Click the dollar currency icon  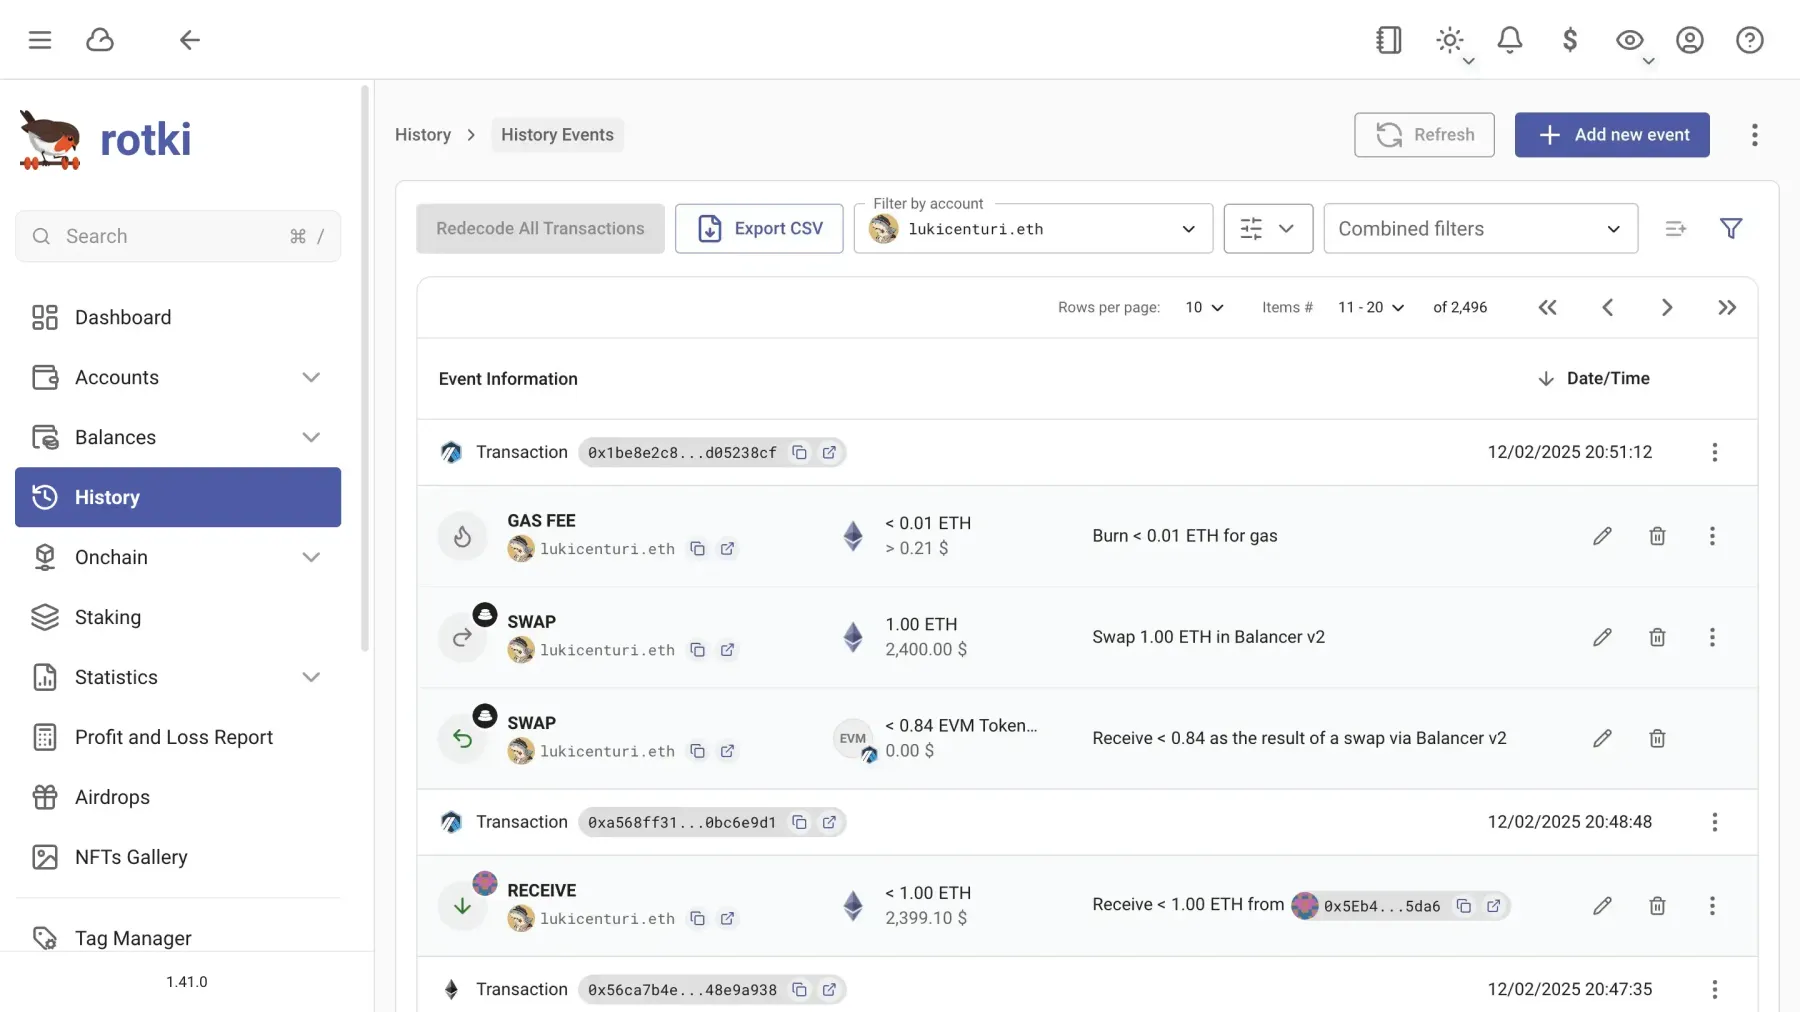coord(1570,40)
